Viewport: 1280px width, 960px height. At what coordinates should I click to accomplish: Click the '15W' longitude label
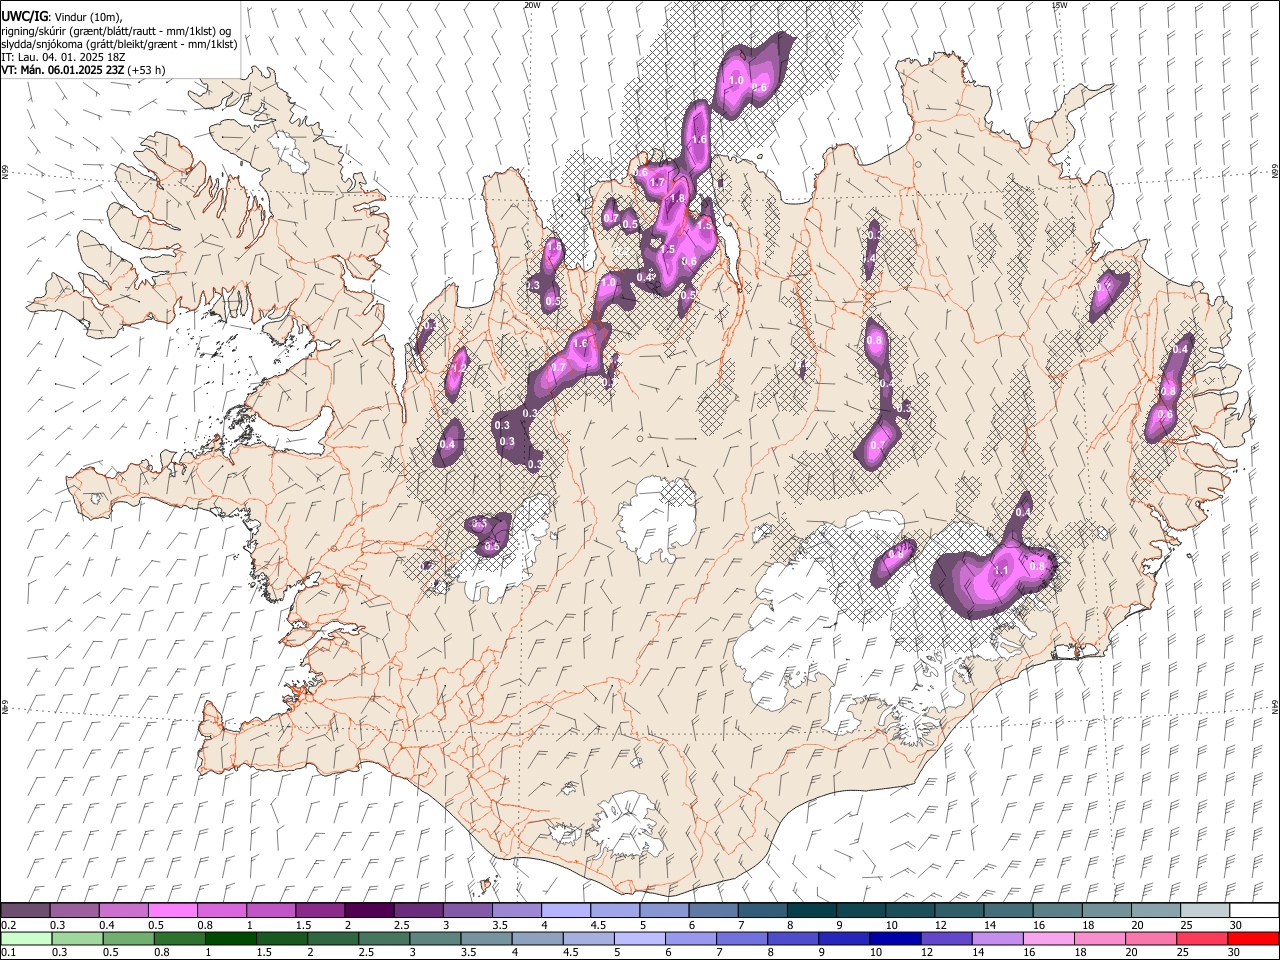[1059, 5]
